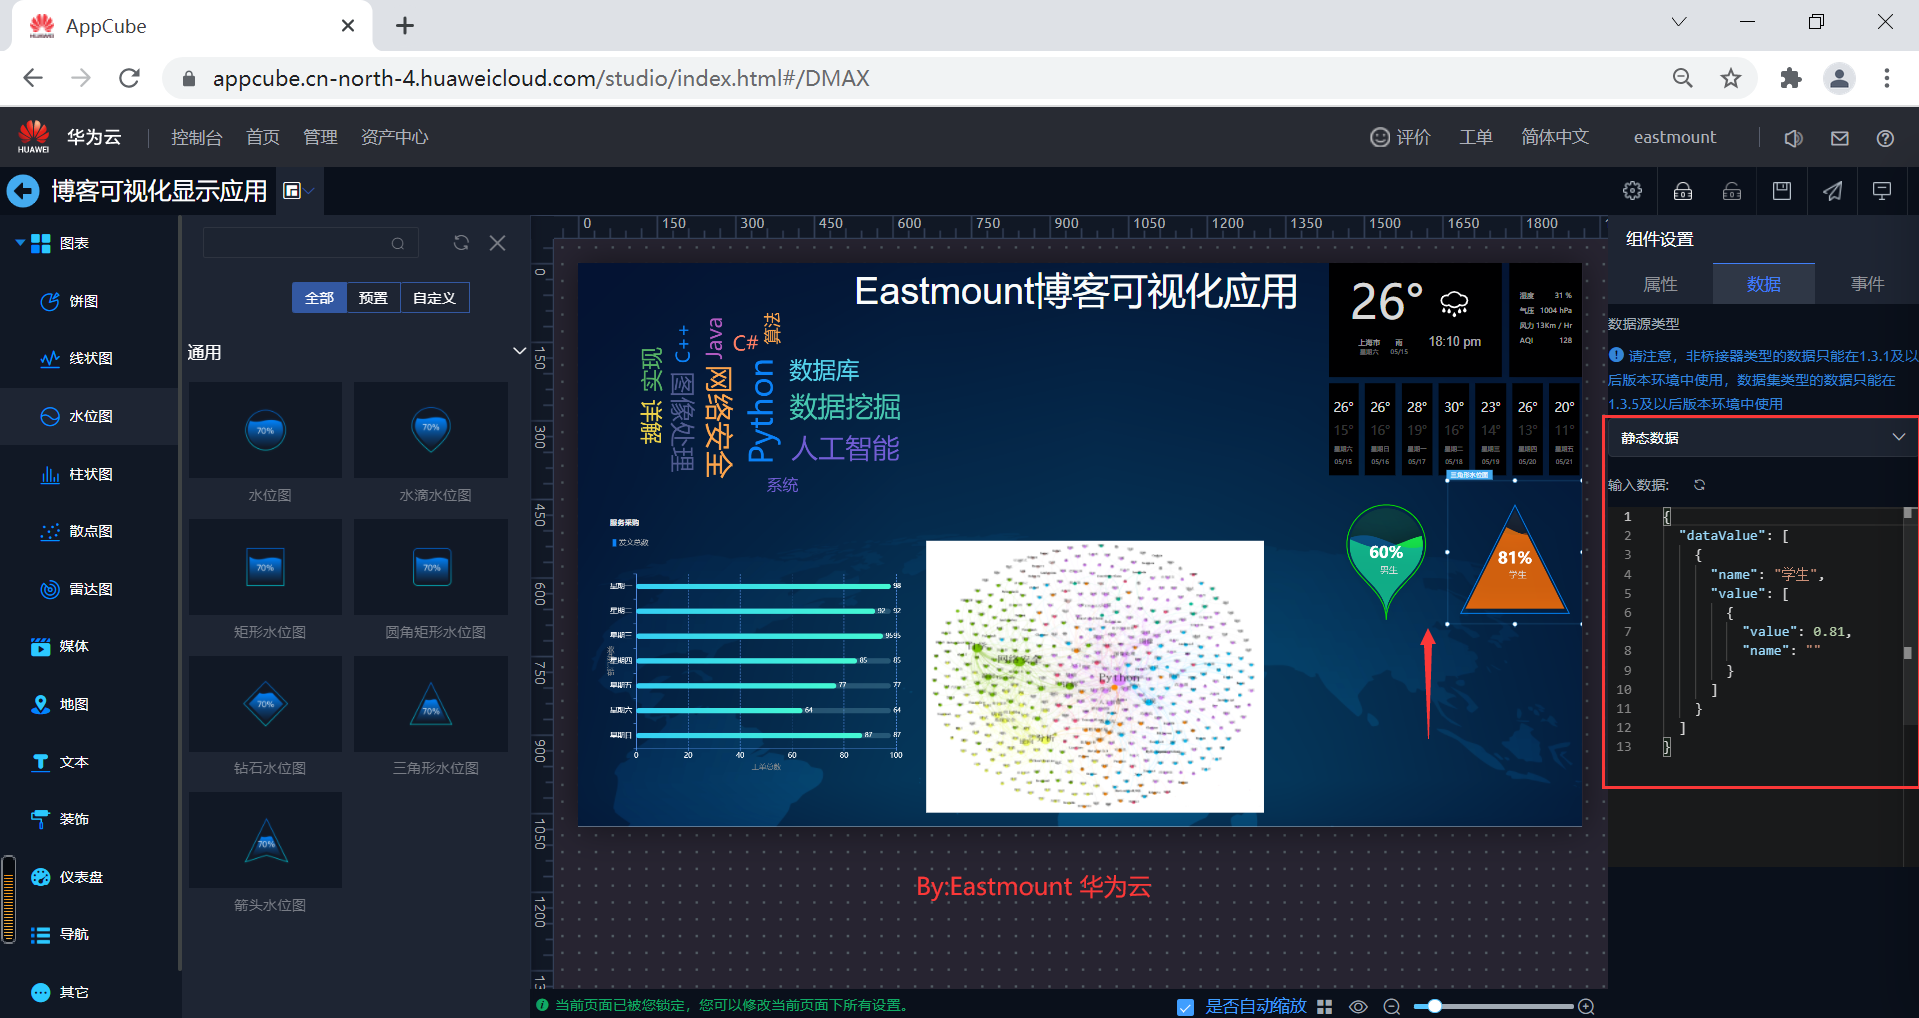The width and height of the screenshot is (1919, 1018).
Task: Close the component library panel
Action: coord(497,243)
